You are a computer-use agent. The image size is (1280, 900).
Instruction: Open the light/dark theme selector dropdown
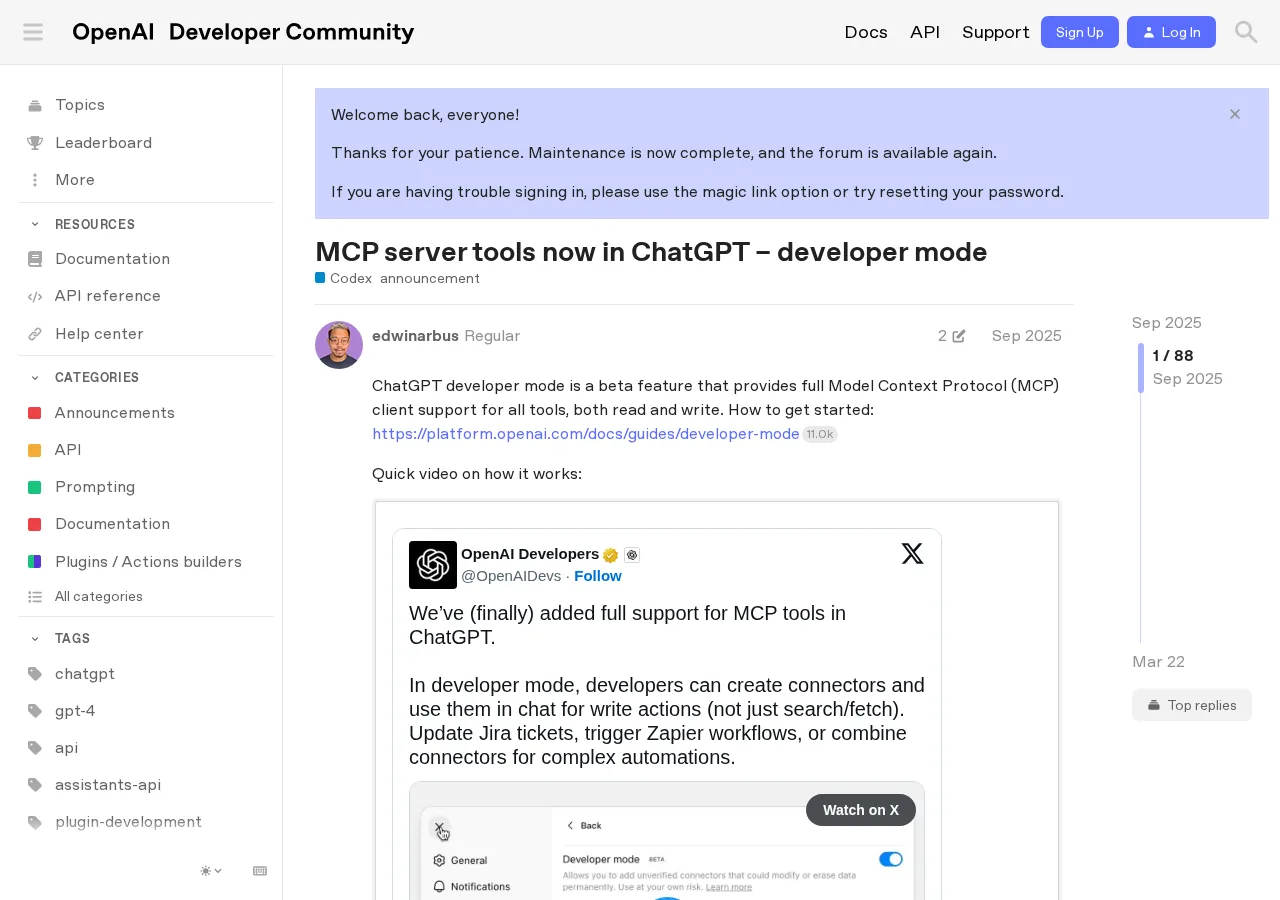pos(211,871)
